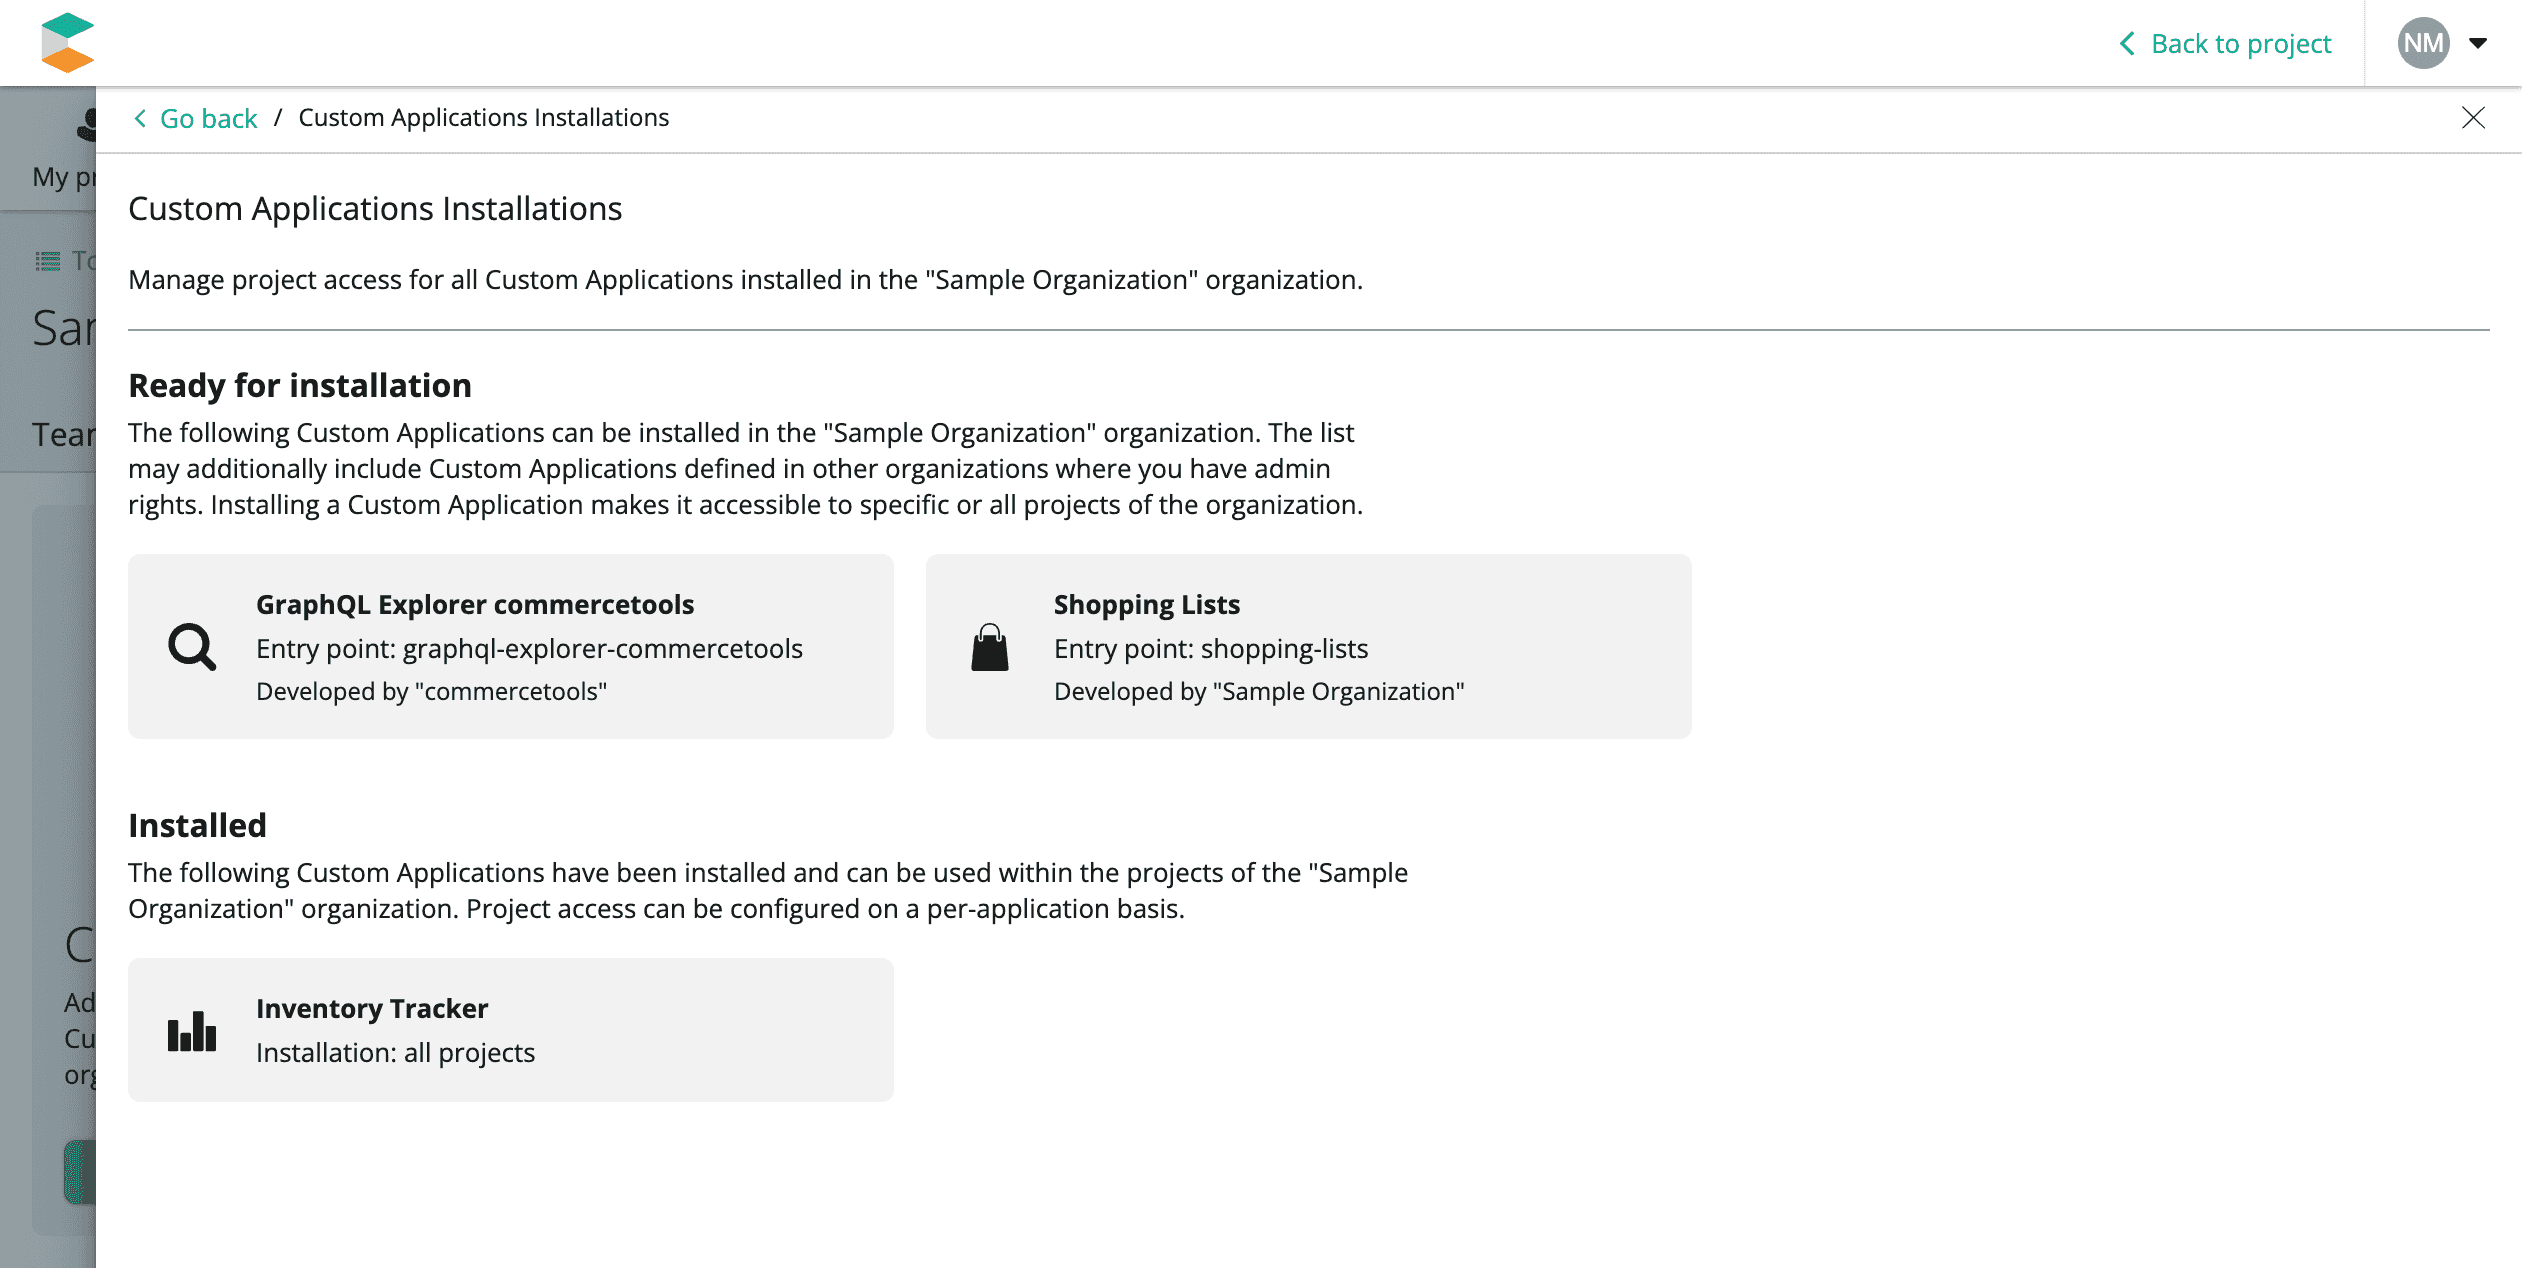This screenshot has height=1268, width=2522.
Task: Click the commercetools logo in the header
Action: pos(67,43)
